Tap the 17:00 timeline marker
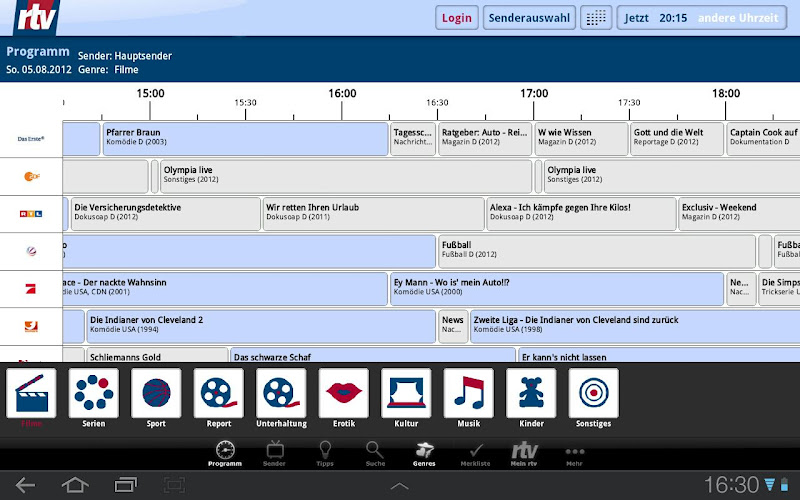Image resolution: width=800 pixels, height=500 pixels. pyautogui.click(x=534, y=94)
